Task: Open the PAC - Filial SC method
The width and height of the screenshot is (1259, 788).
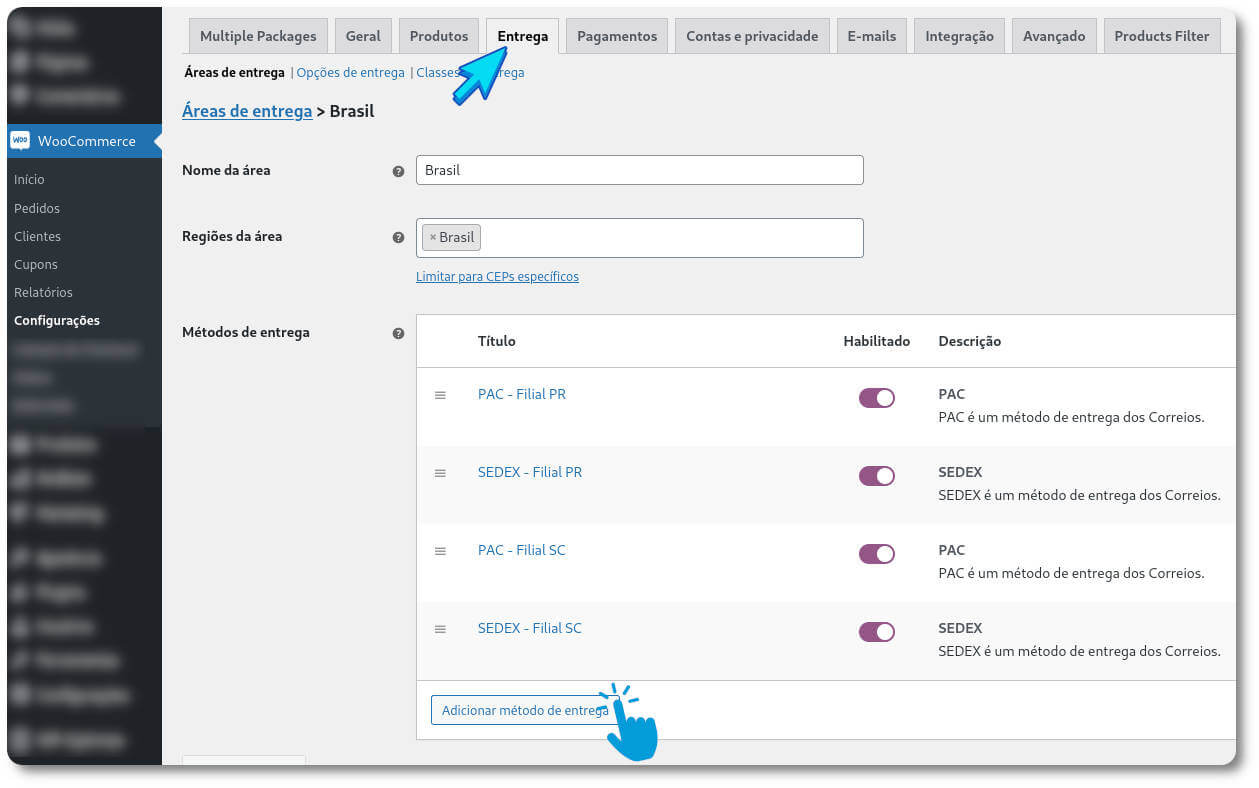Action: tap(522, 551)
